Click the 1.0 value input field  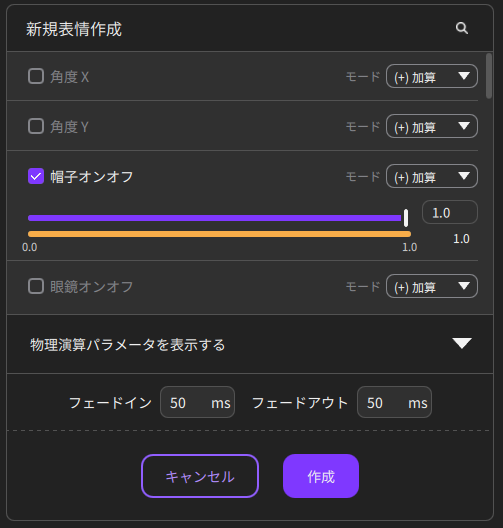(x=450, y=212)
